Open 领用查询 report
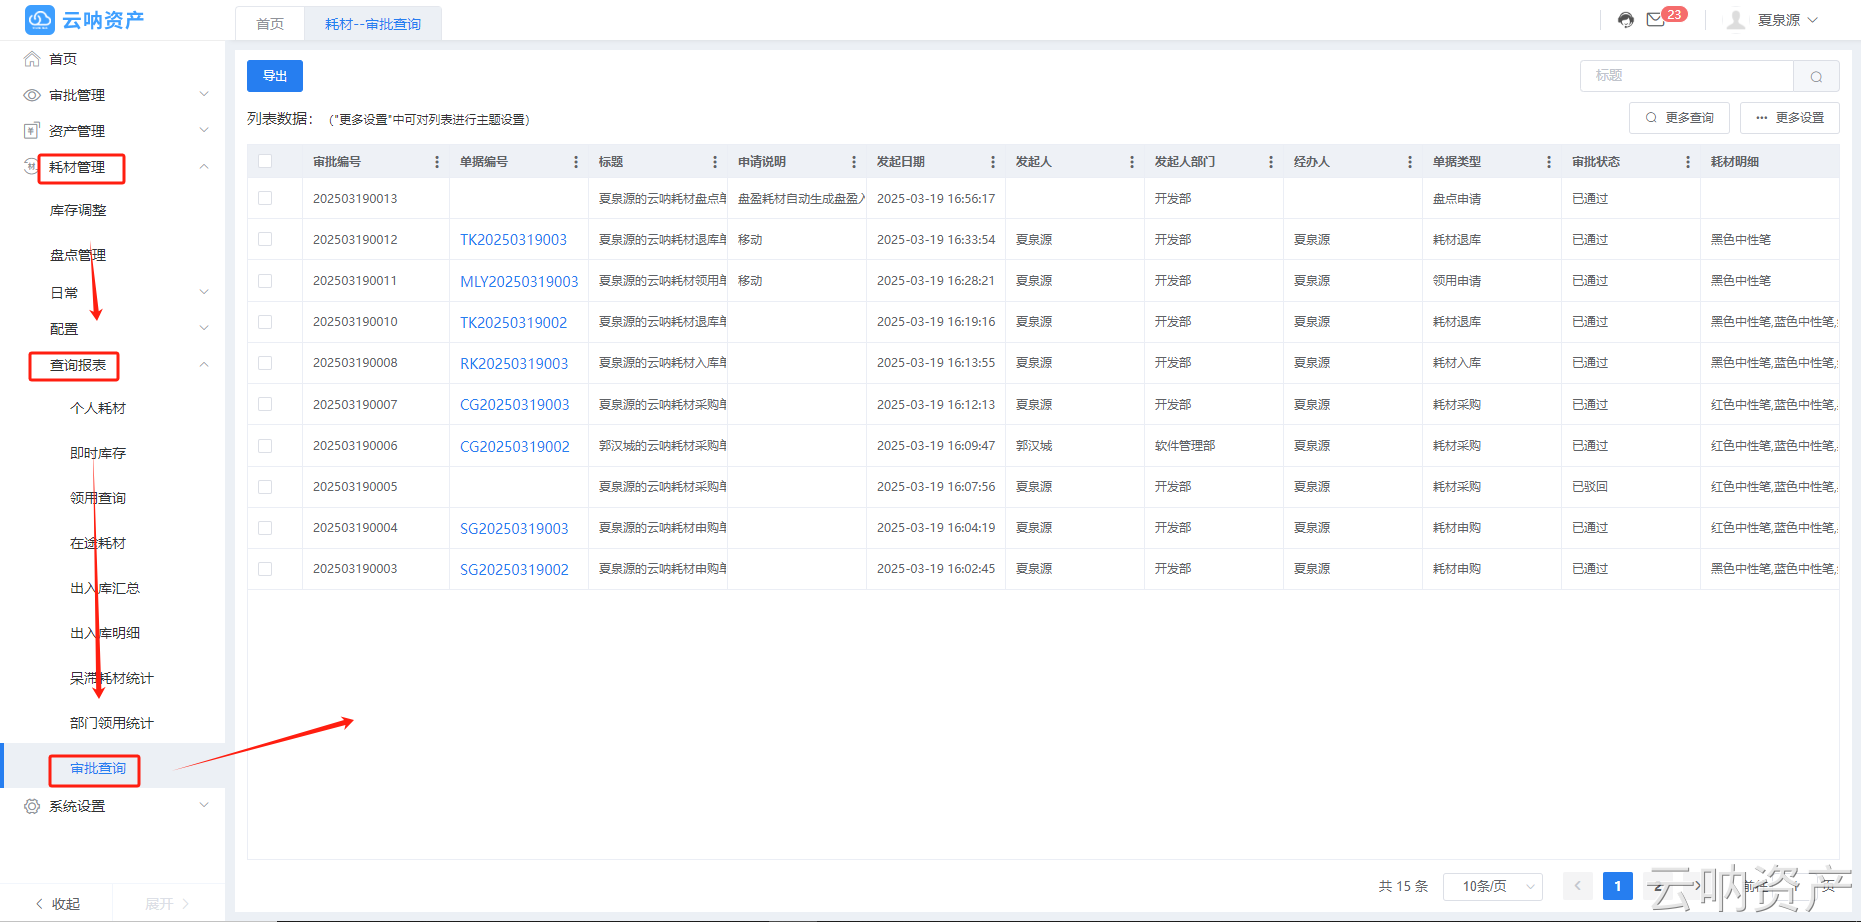This screenshot has height=922, width=1861. 98,498
